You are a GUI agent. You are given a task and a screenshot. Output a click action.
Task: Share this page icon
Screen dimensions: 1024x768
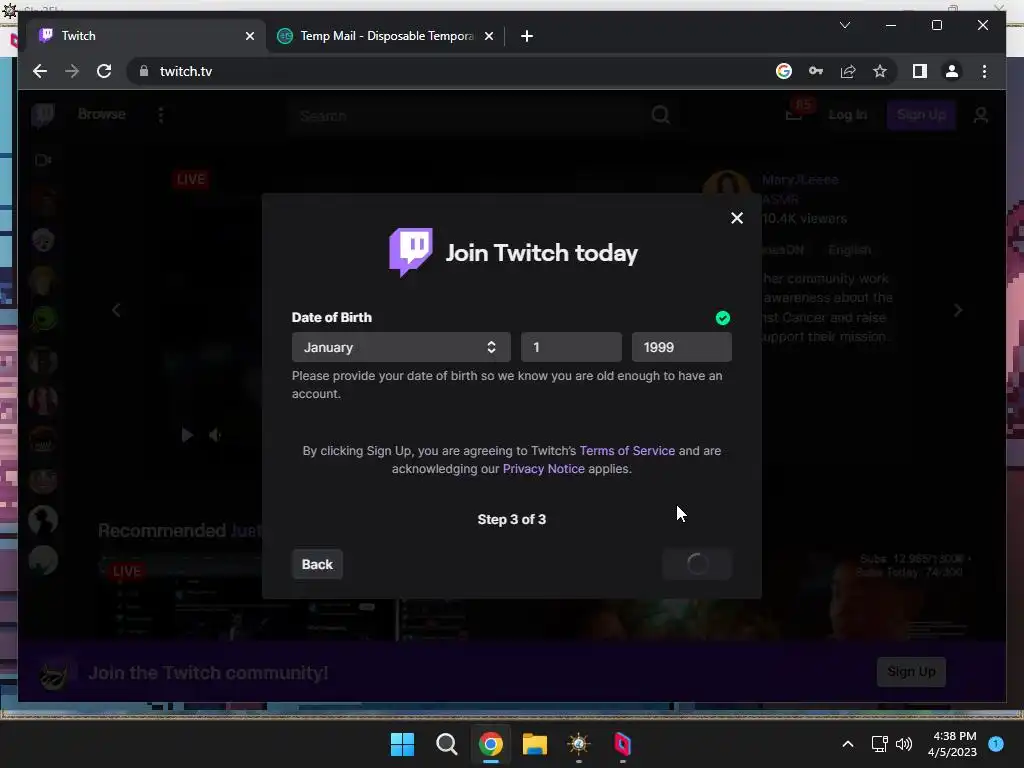click(848, 71)
